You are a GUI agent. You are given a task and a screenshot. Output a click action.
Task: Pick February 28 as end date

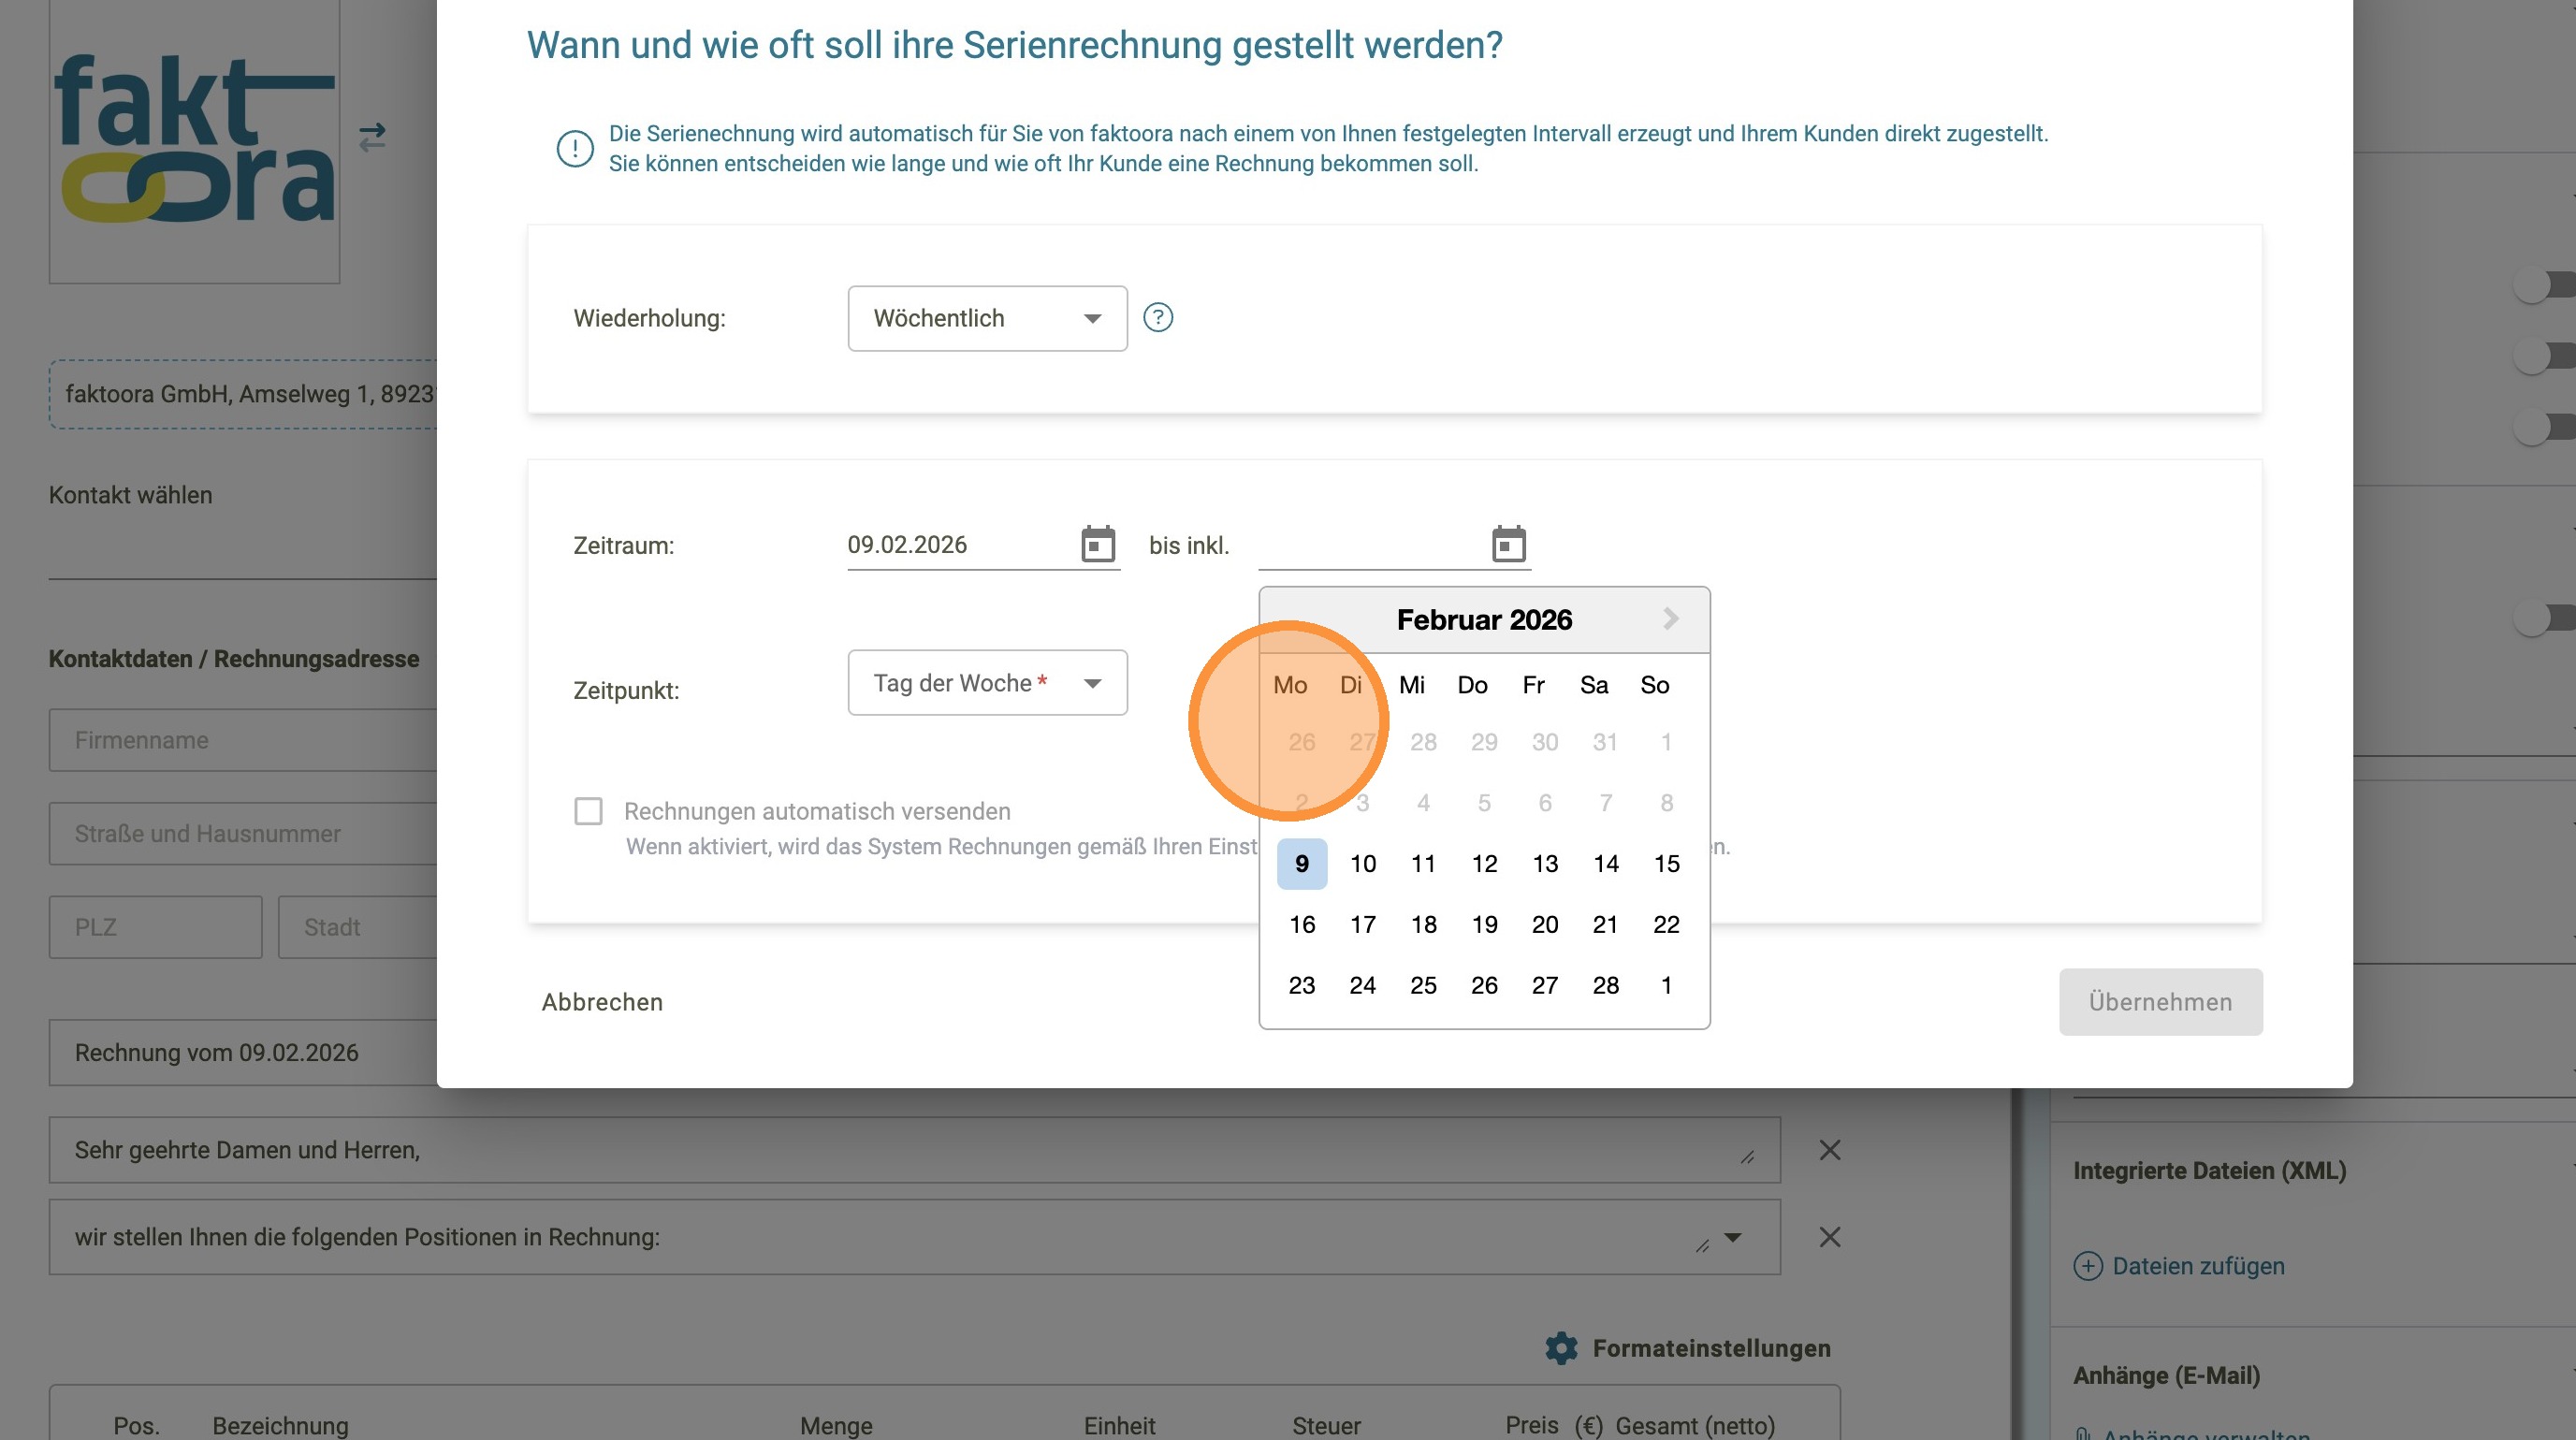[1605, 986]
